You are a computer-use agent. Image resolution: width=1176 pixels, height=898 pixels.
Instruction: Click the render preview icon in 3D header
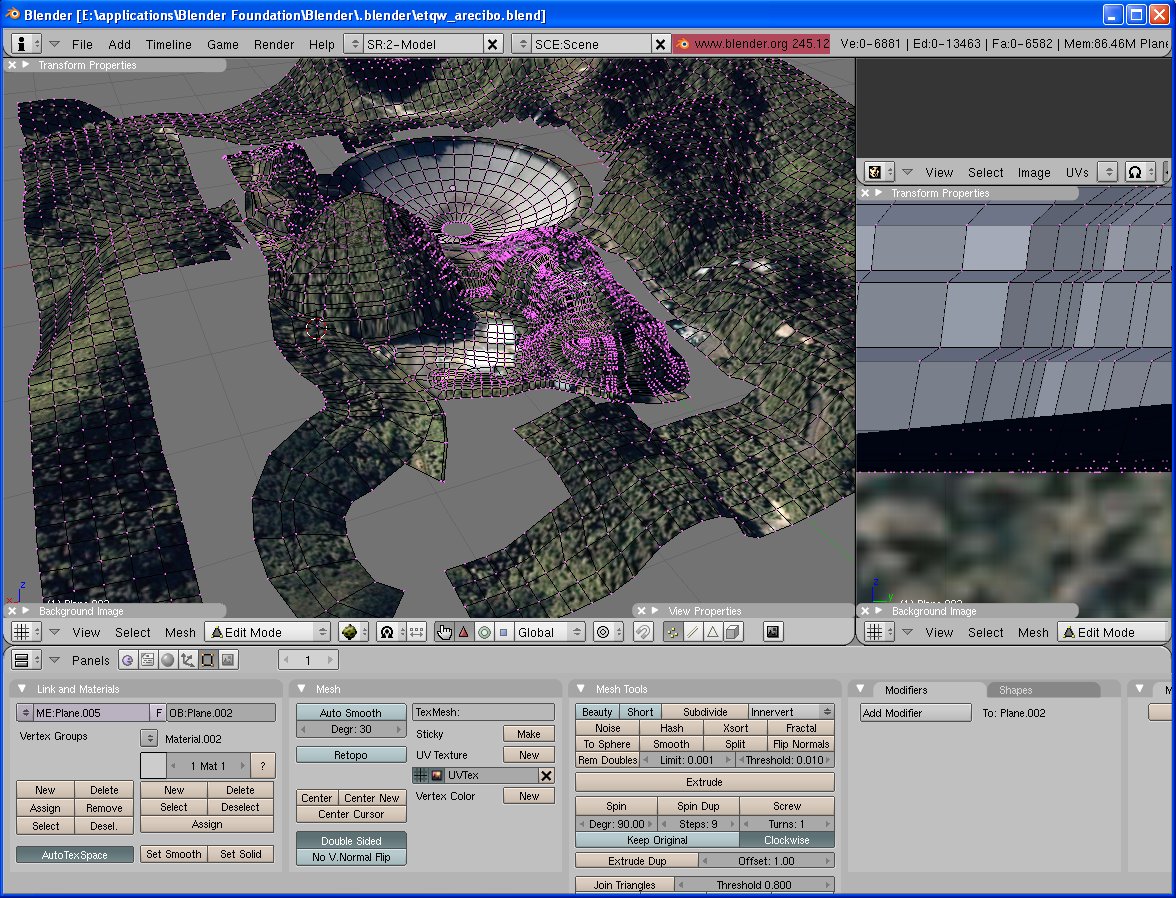773,632
